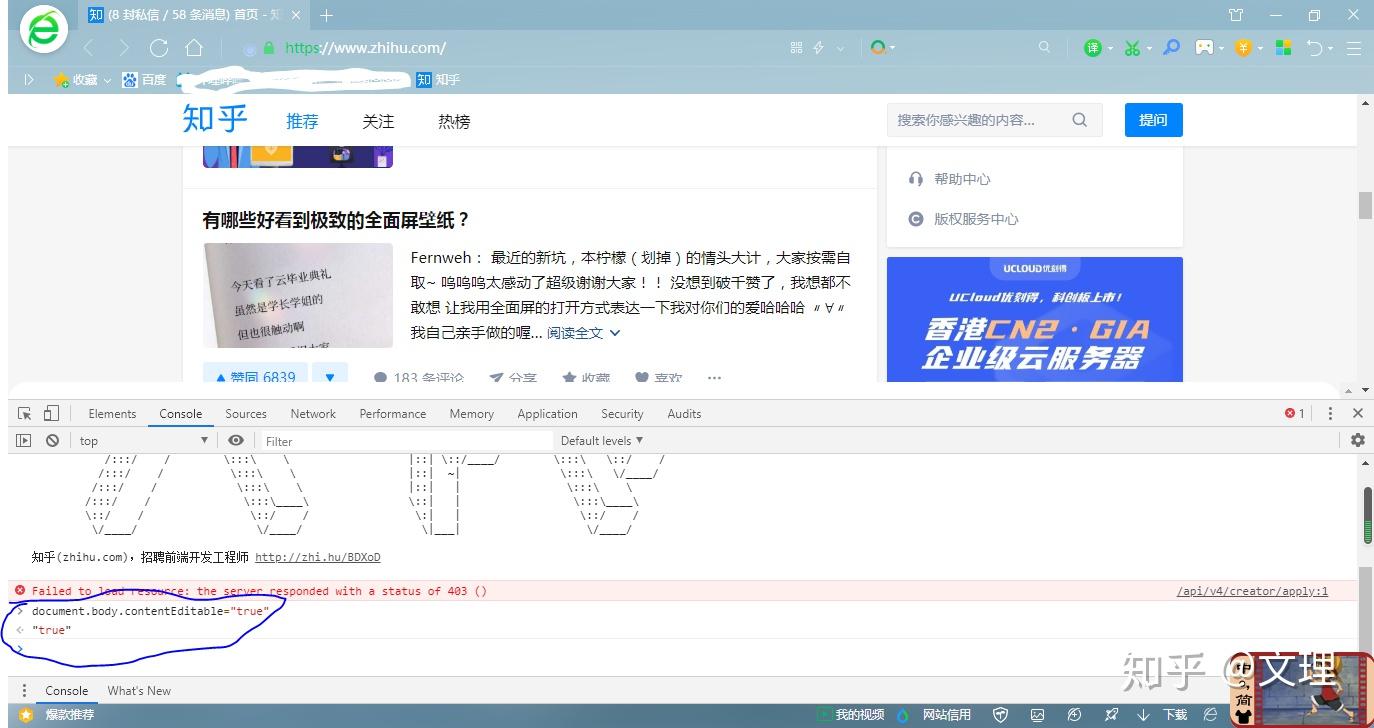Open the DevTools three-dot menu beside Console drawer tab
This screenshot has width=1374, height=728.
24,690
